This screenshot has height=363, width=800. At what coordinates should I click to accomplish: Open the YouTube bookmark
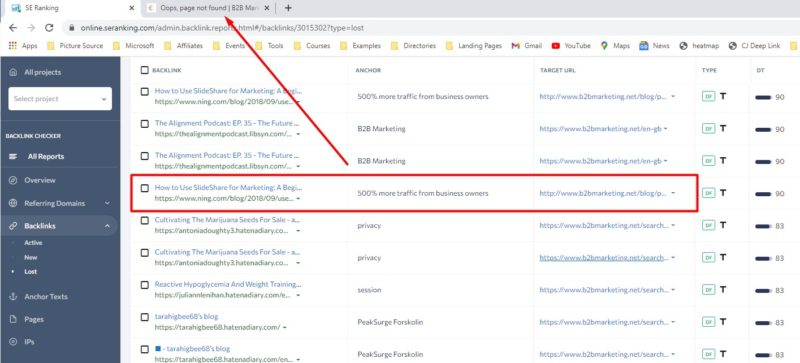[x=571, y=46]
